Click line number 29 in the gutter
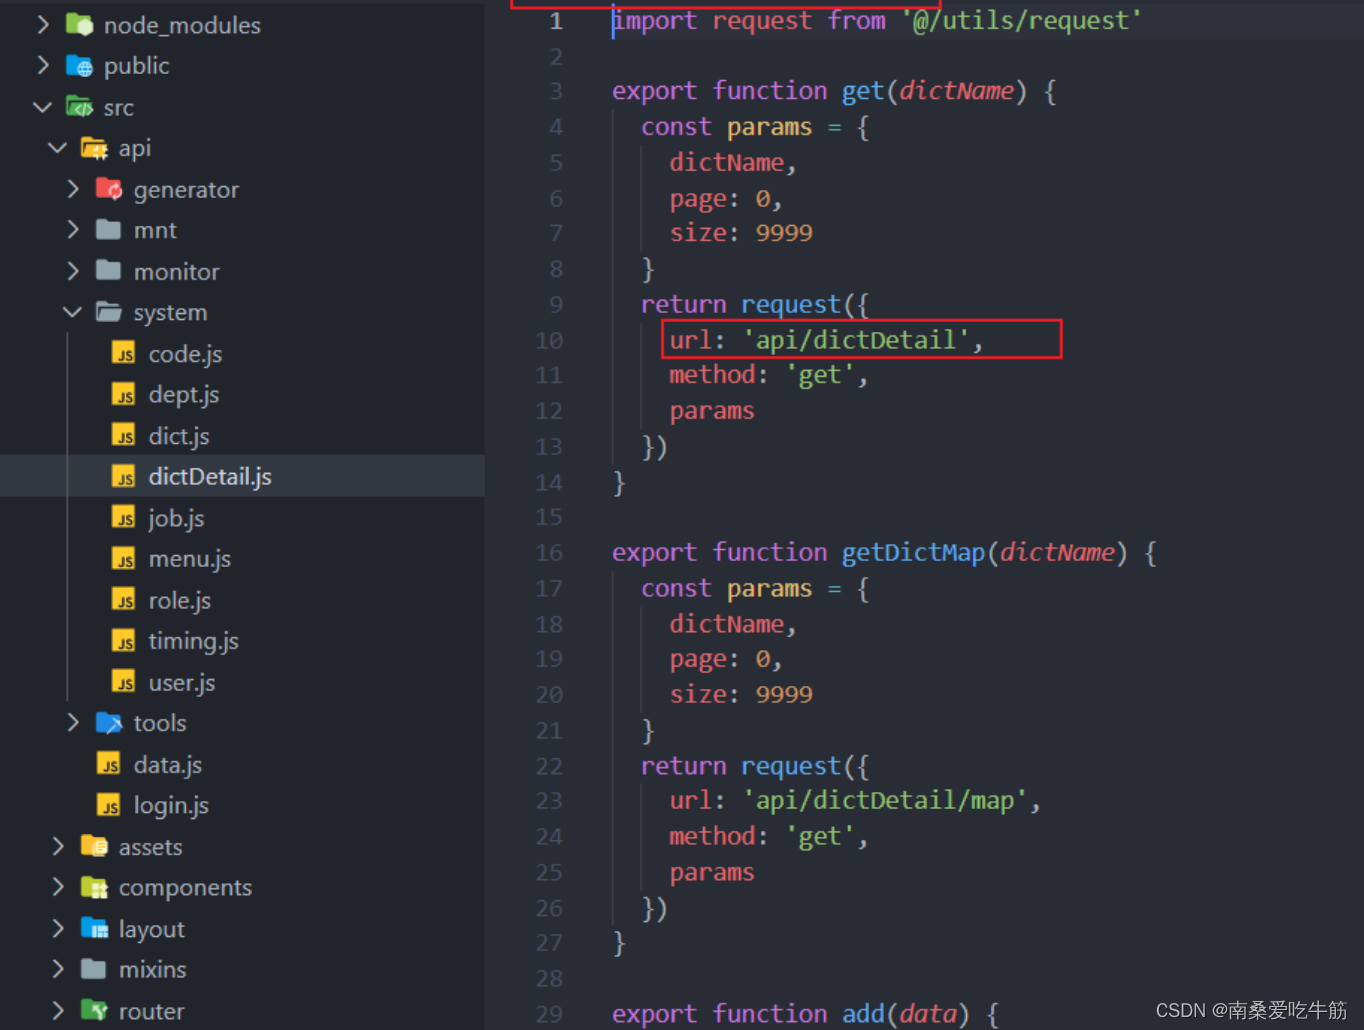 (549, 1013)
